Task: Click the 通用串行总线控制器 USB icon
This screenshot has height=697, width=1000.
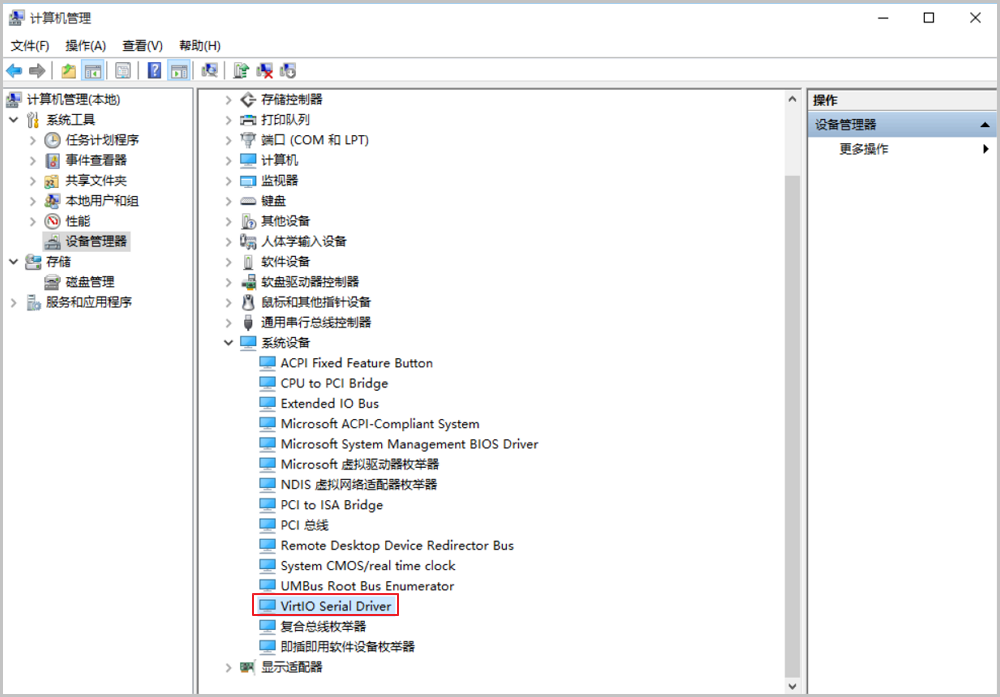Action: click(248, 323)
